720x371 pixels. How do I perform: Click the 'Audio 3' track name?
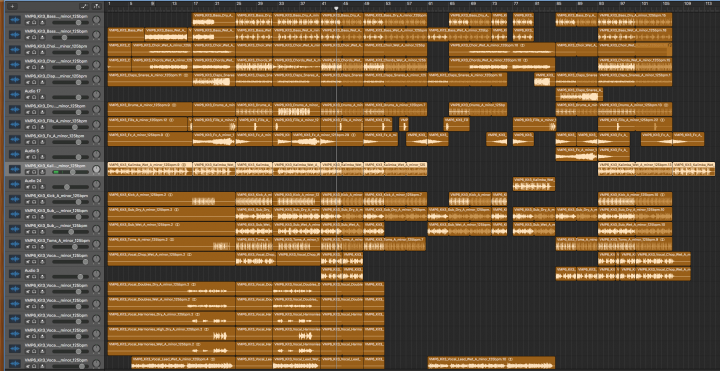pos(32,270)
